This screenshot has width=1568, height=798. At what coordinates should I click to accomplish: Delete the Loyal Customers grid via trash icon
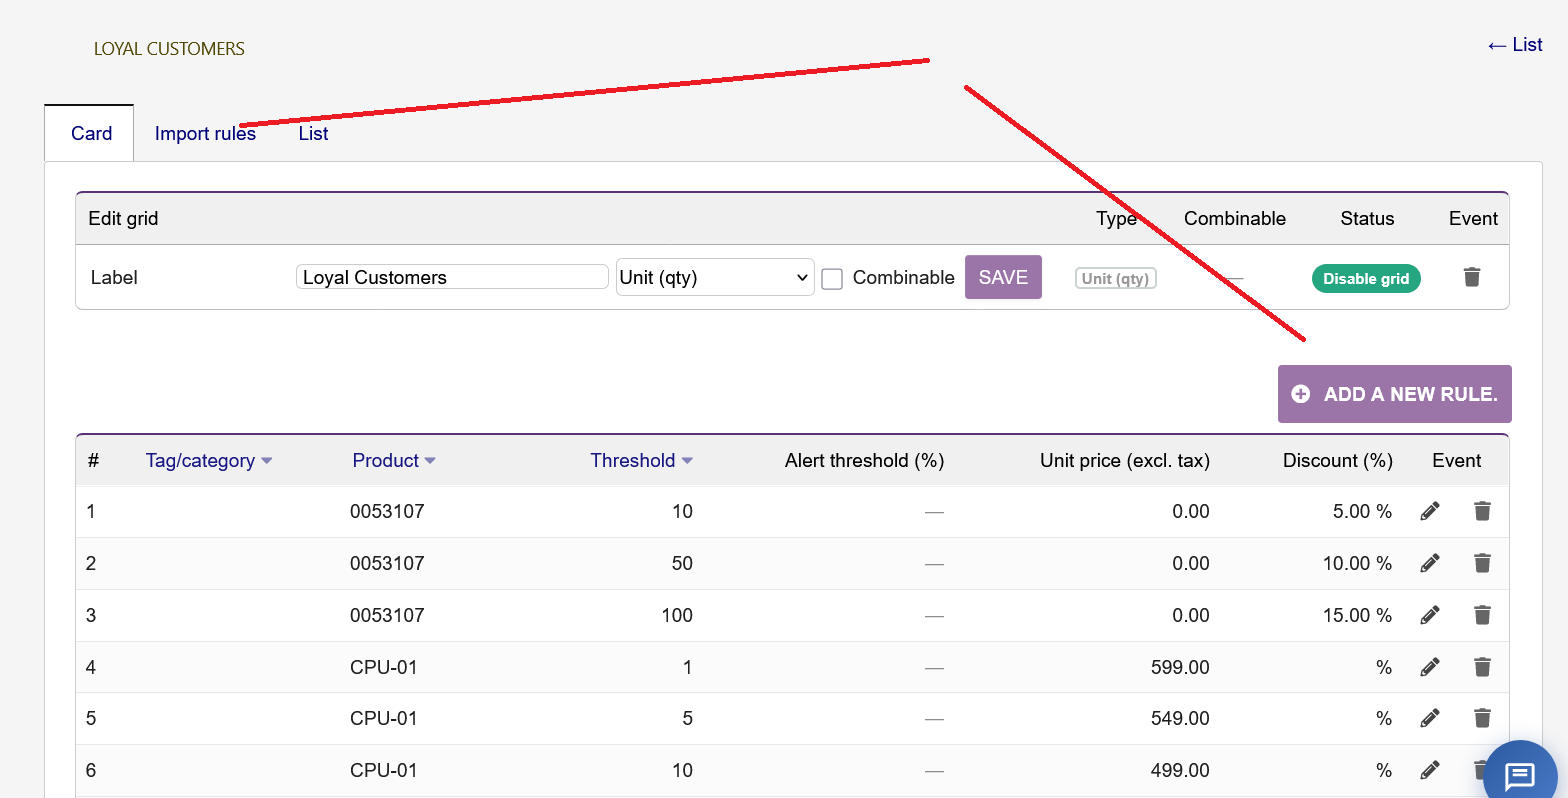click(1472, 277)
